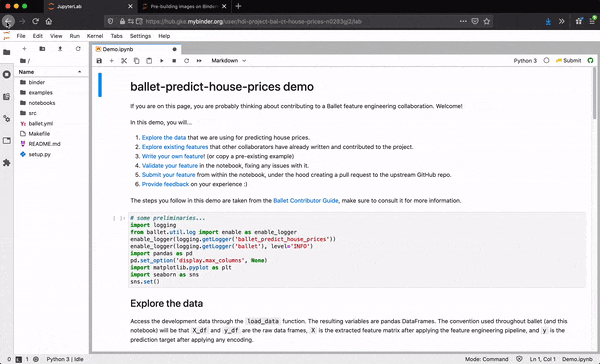Follow the 'Provide feedback' link
Screen dimensions: 600x364
pos(165,184)
